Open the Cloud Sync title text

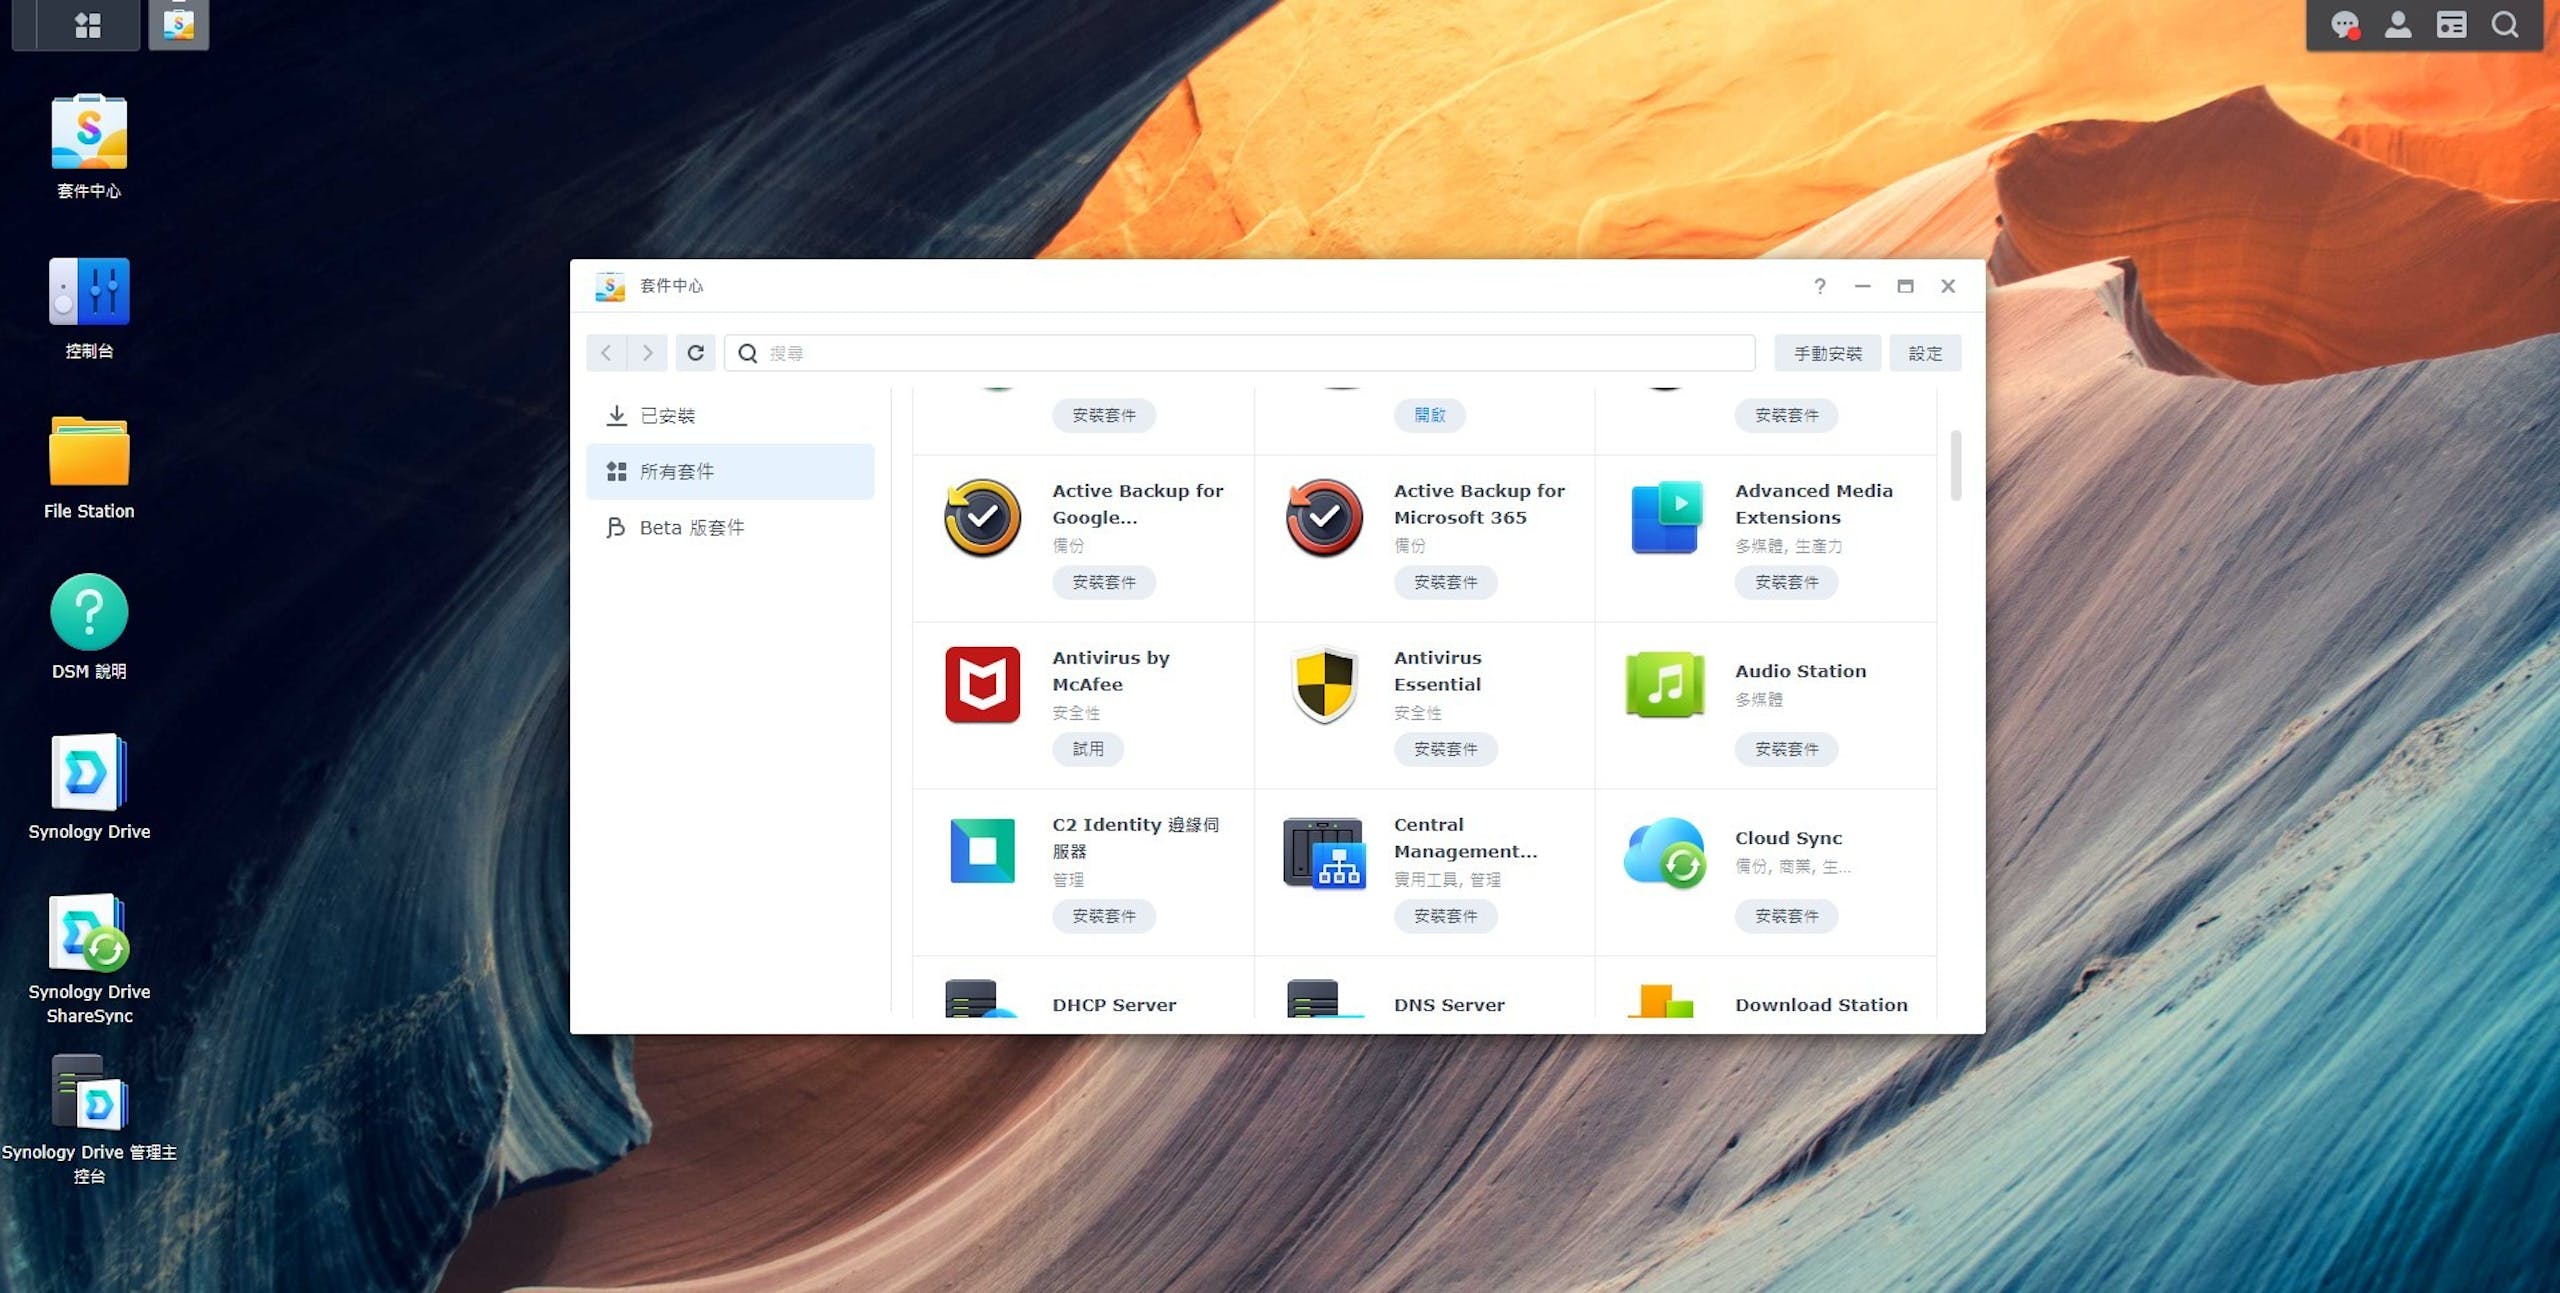pos(1788,838)
